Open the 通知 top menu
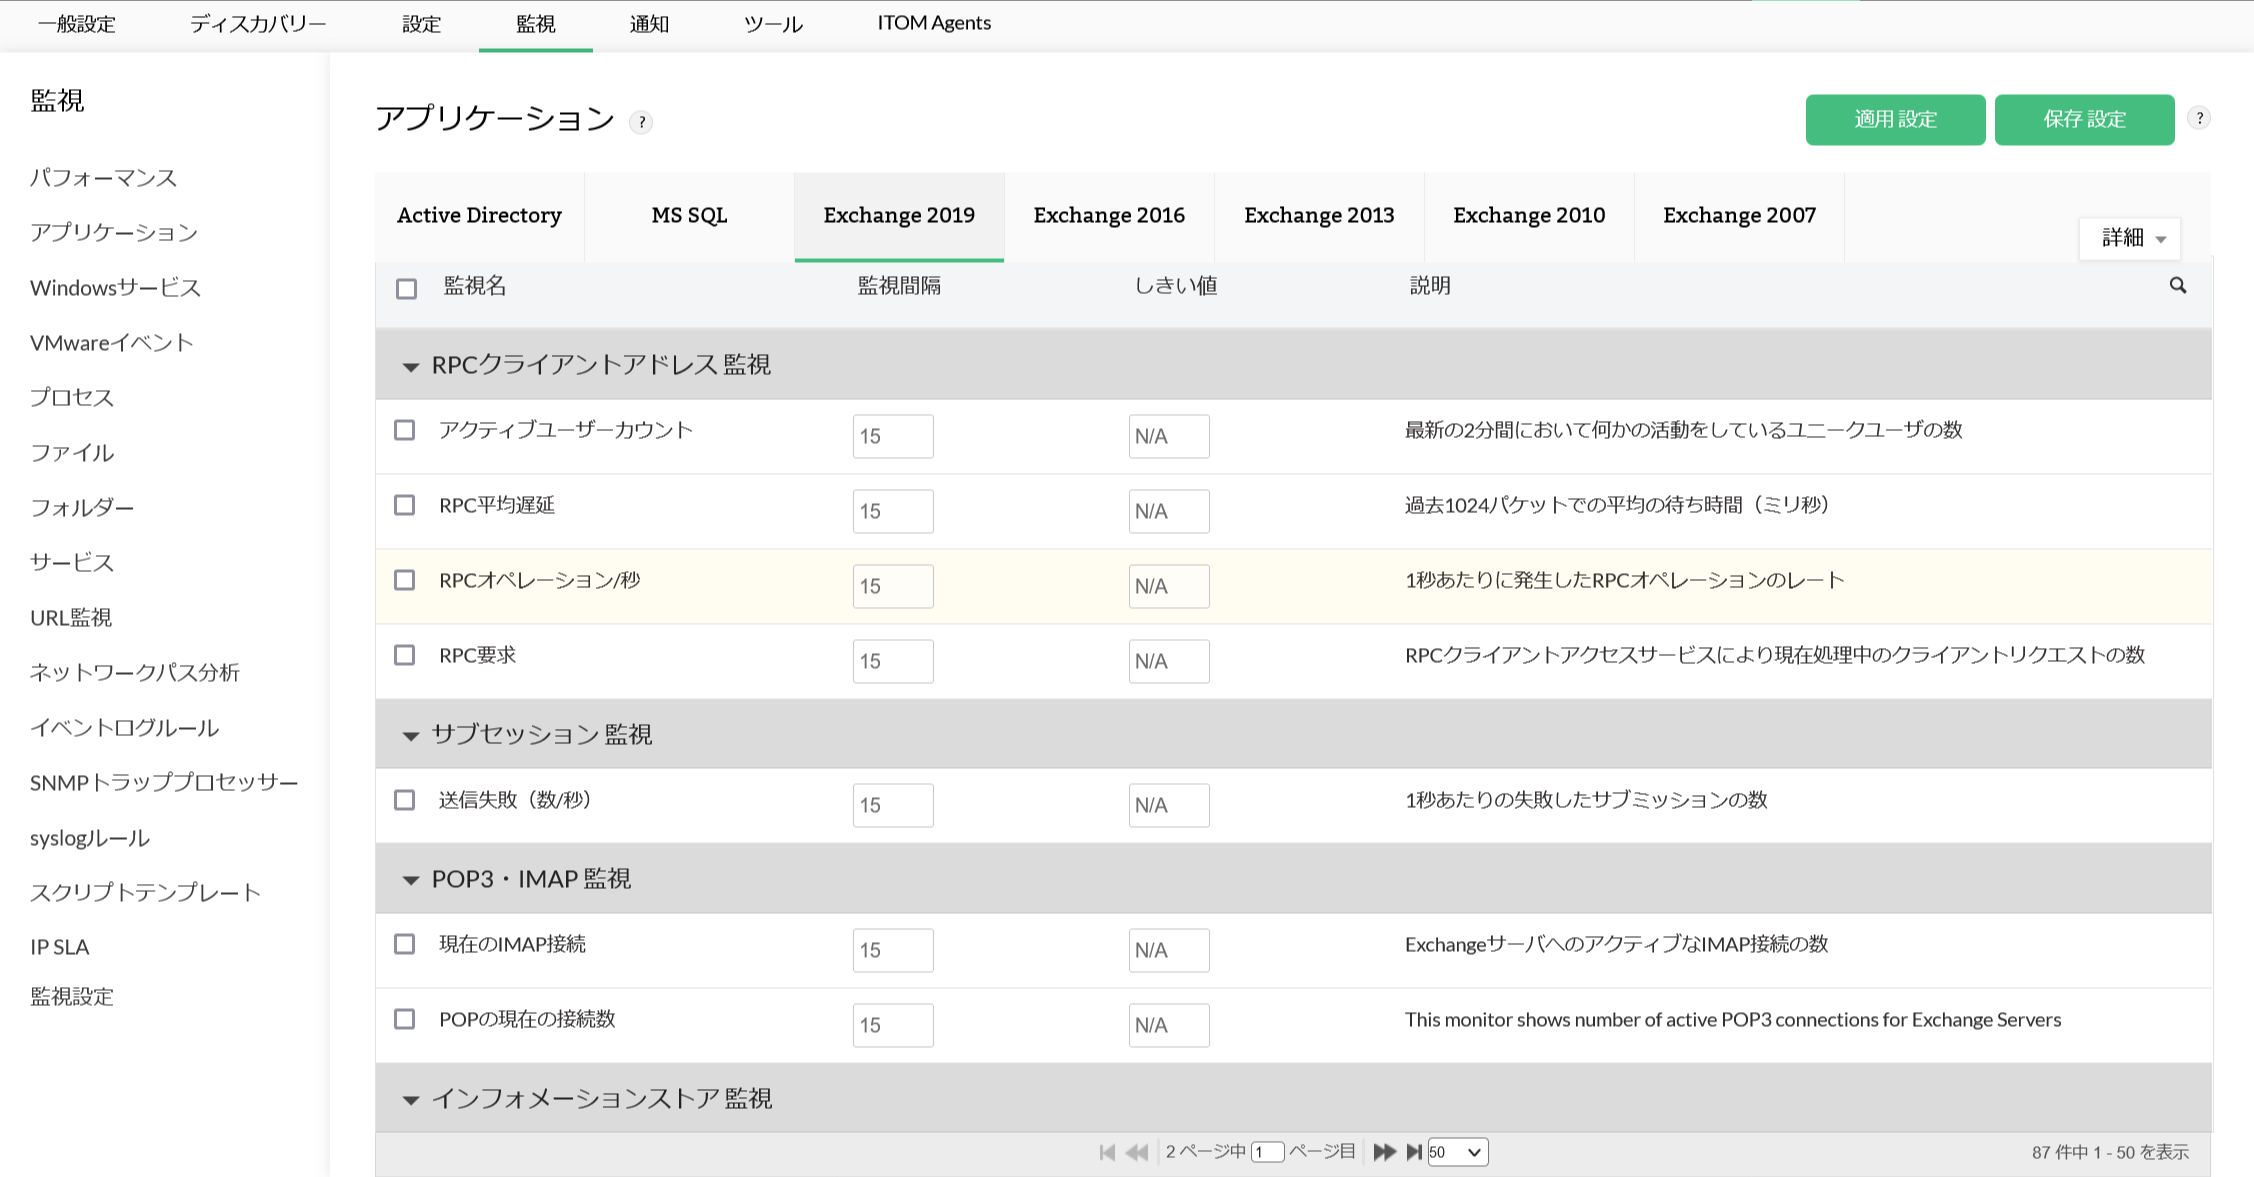 (x=649, y=24)
